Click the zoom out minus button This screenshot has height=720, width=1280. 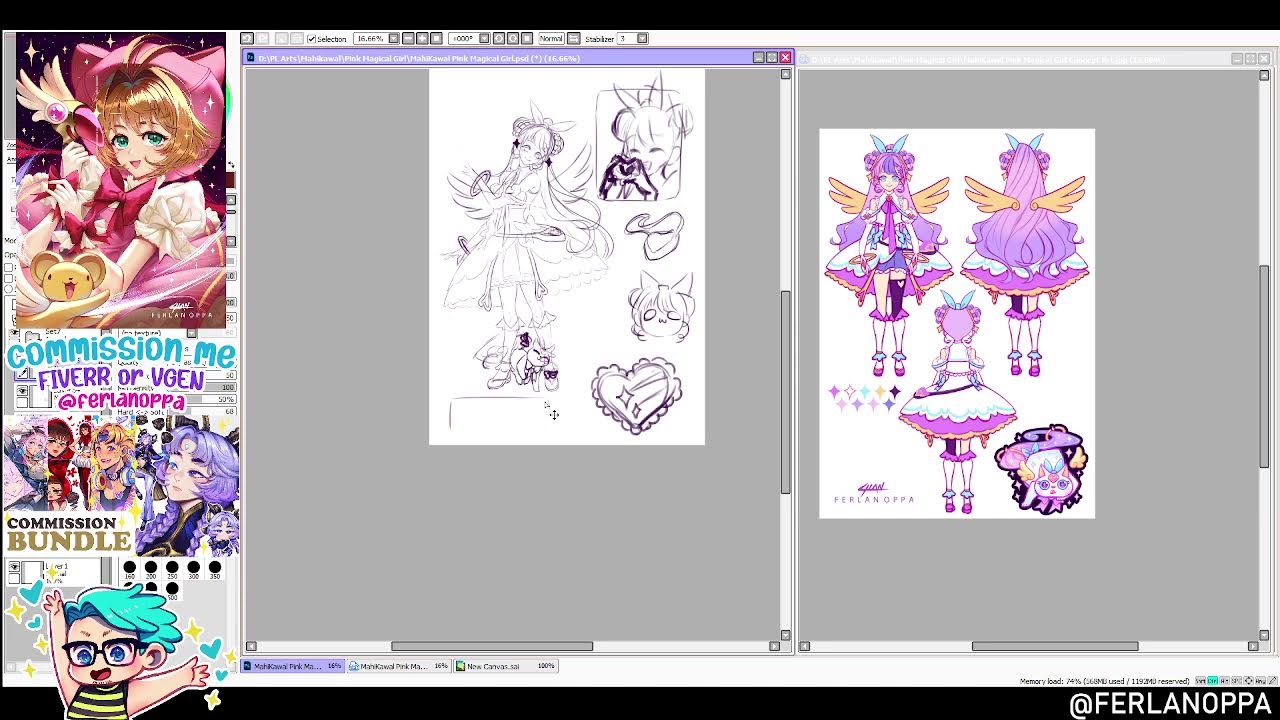coord(408,39)
